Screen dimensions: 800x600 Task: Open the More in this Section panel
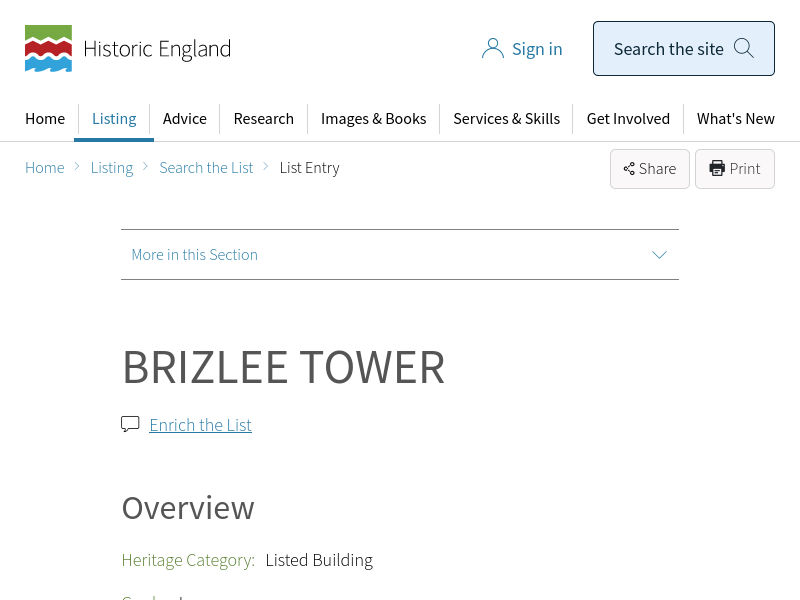tap(195, 255)
